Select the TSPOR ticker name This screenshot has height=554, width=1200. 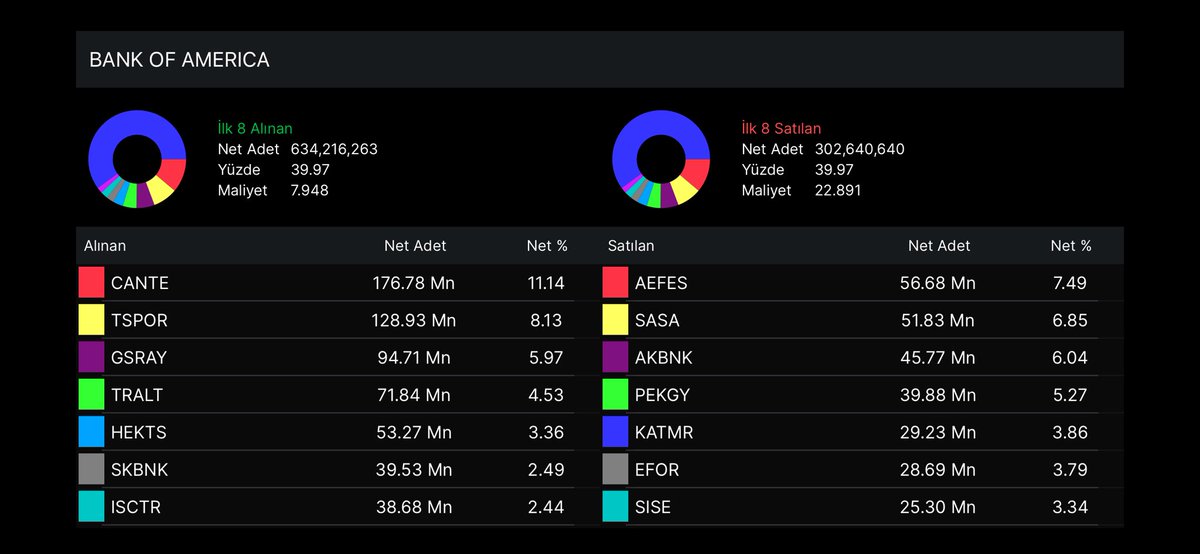(140, 320)
